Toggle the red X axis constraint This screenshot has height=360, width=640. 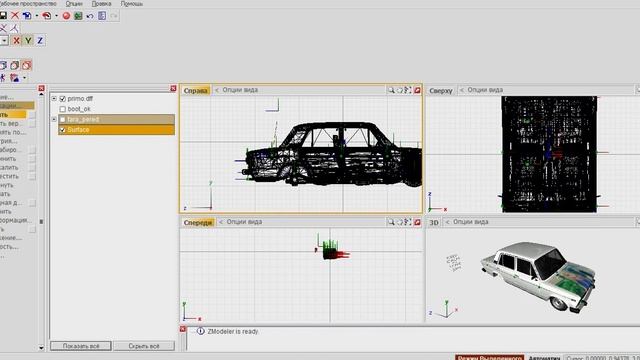(x=16, y=40)
